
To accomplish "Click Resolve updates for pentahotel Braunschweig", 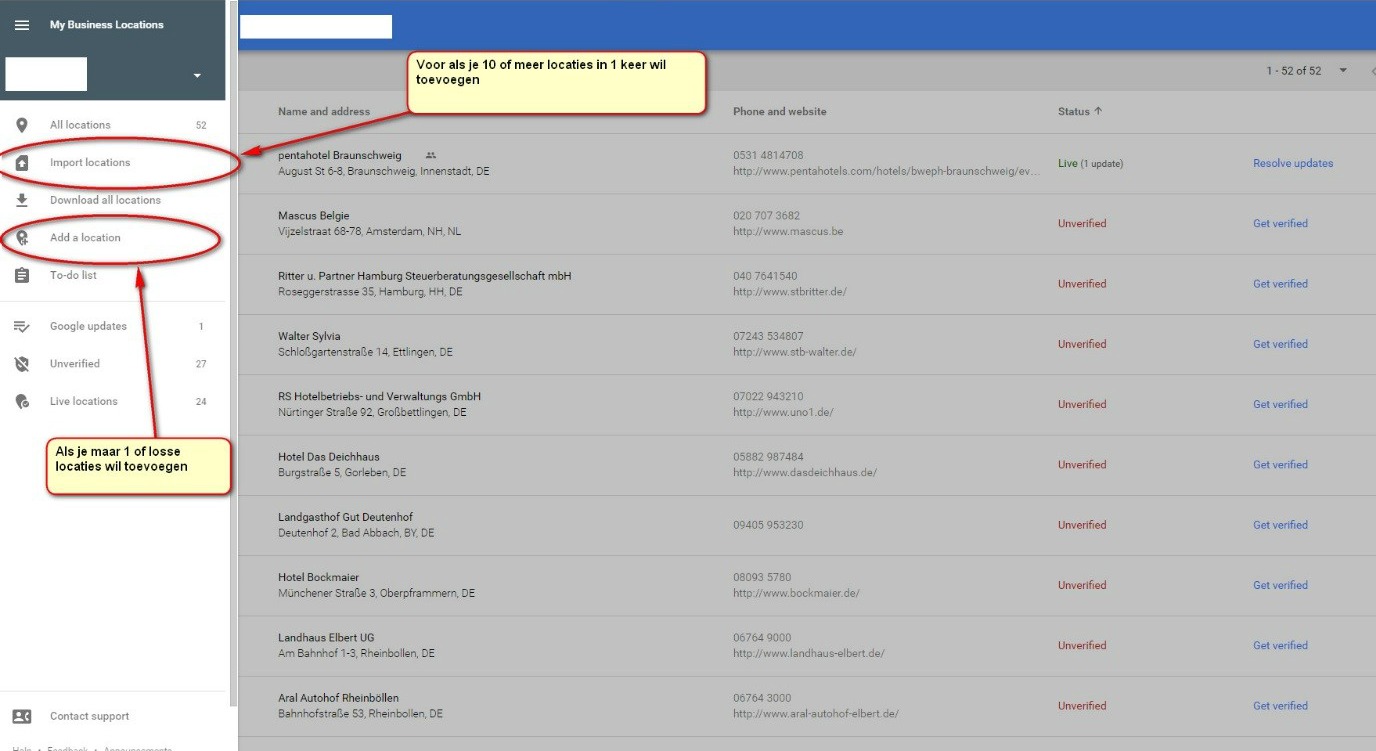I will (x=1293, y=163).
